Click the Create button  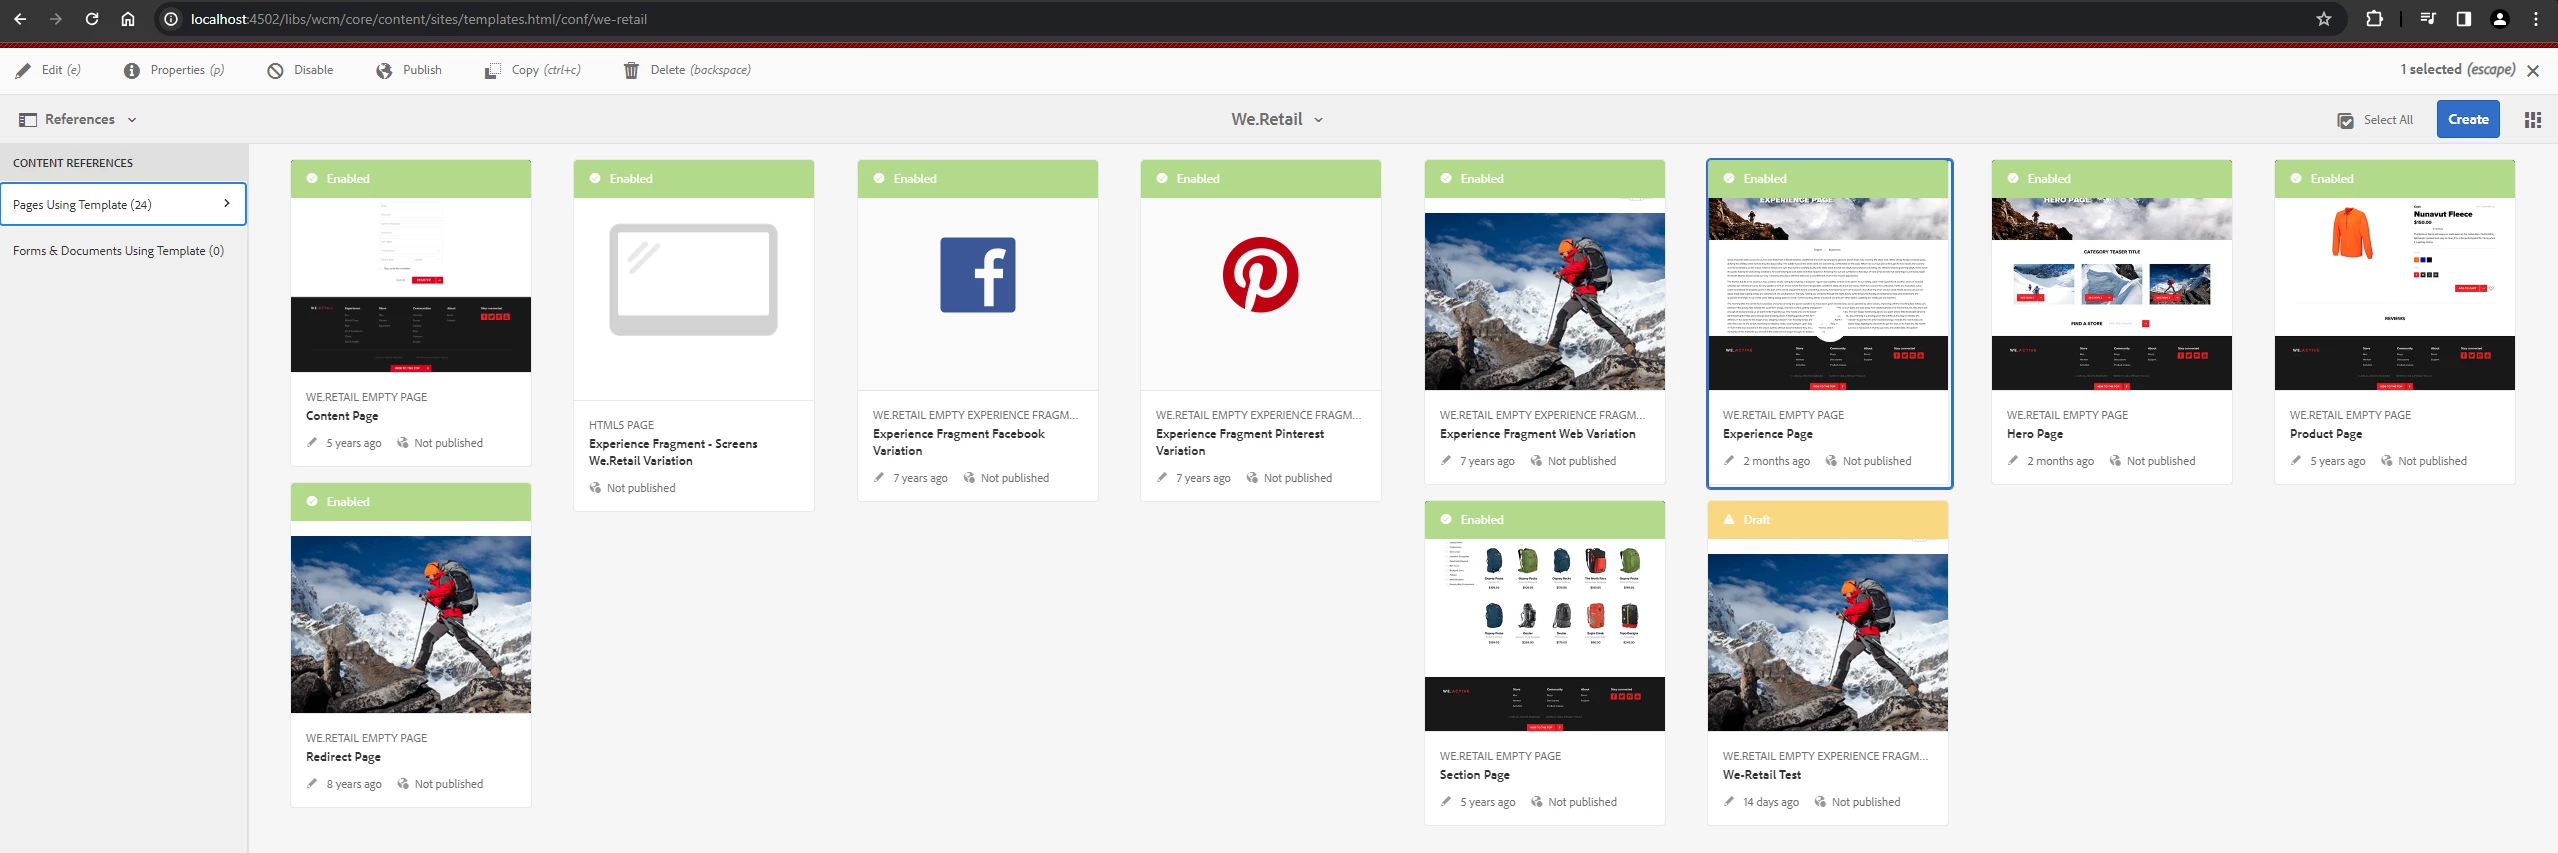[x=2468, y=120]
